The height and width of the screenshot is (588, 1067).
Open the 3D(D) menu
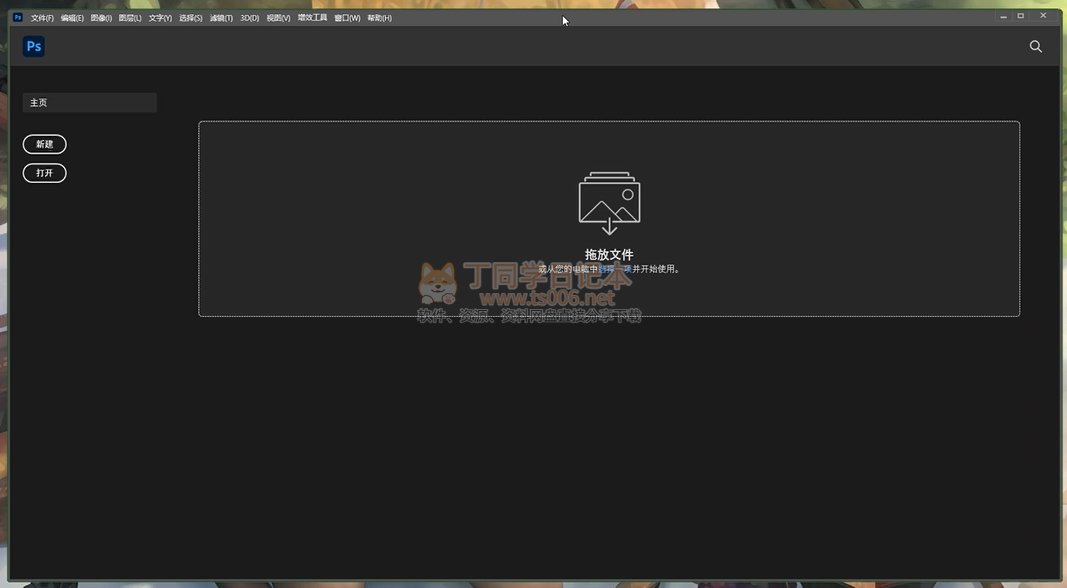coord(250,18)
